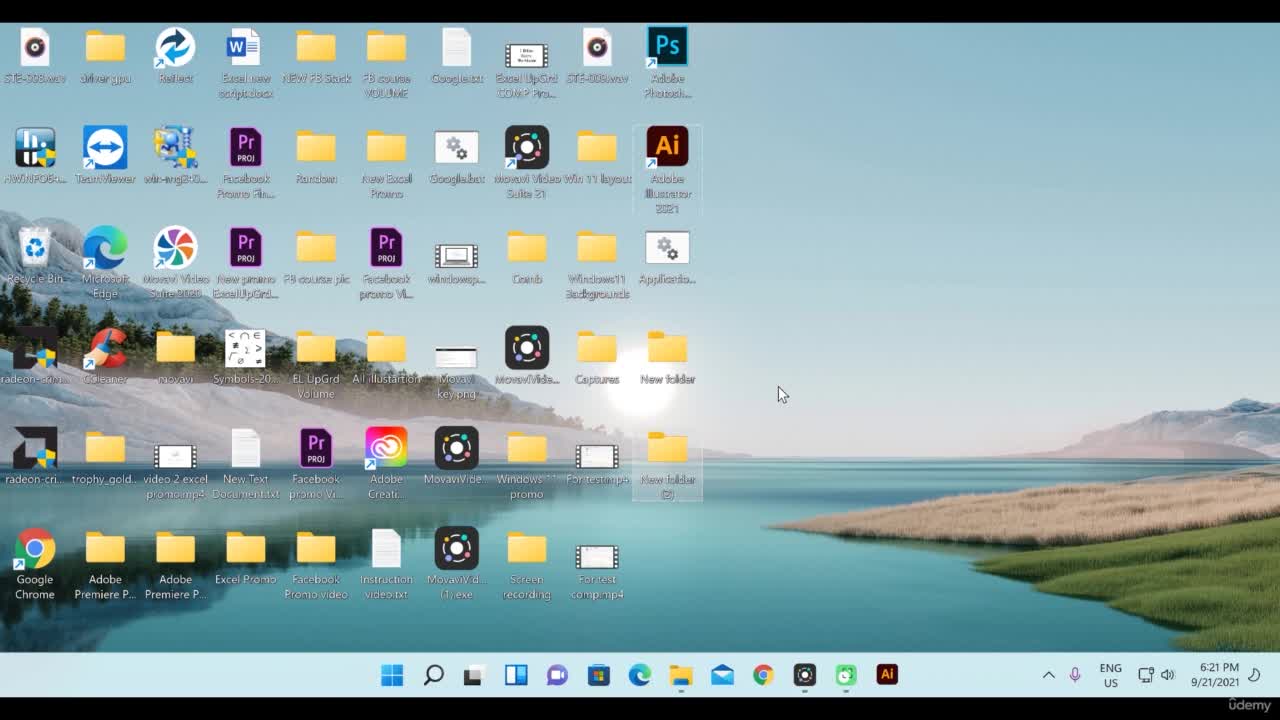Select the Movavi key.png image file

click(x=456, y=371)
